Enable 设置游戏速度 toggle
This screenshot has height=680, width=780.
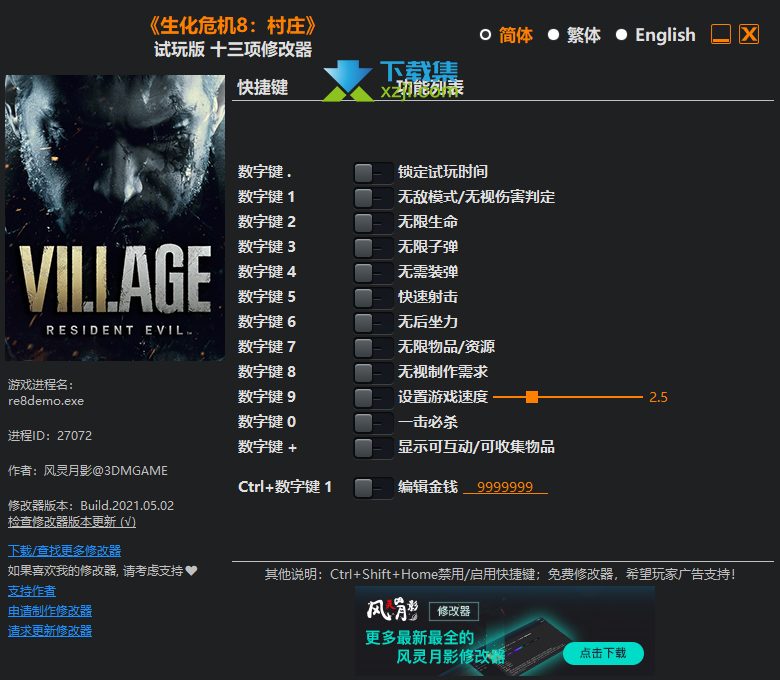click(373, 398)
